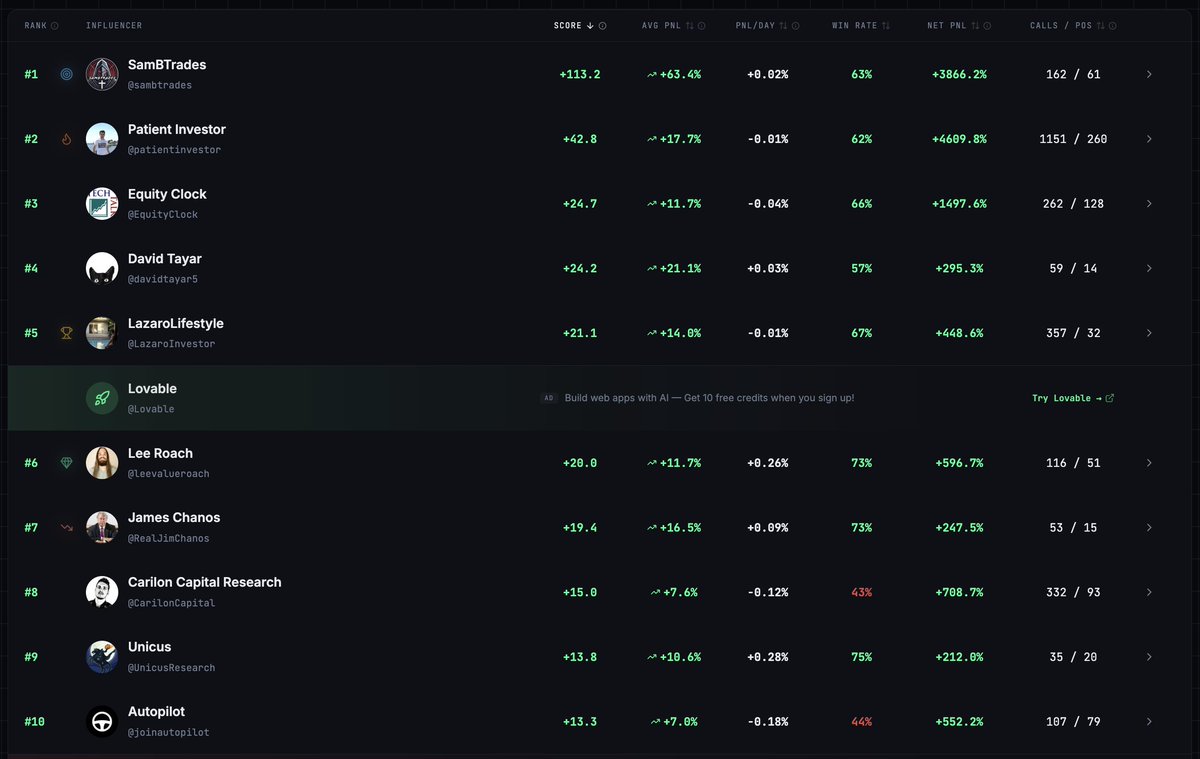Click the fire streak badge beside Patient Investor
The image size is (1200, 759).
pyautogui.click(x=66, y=139)
